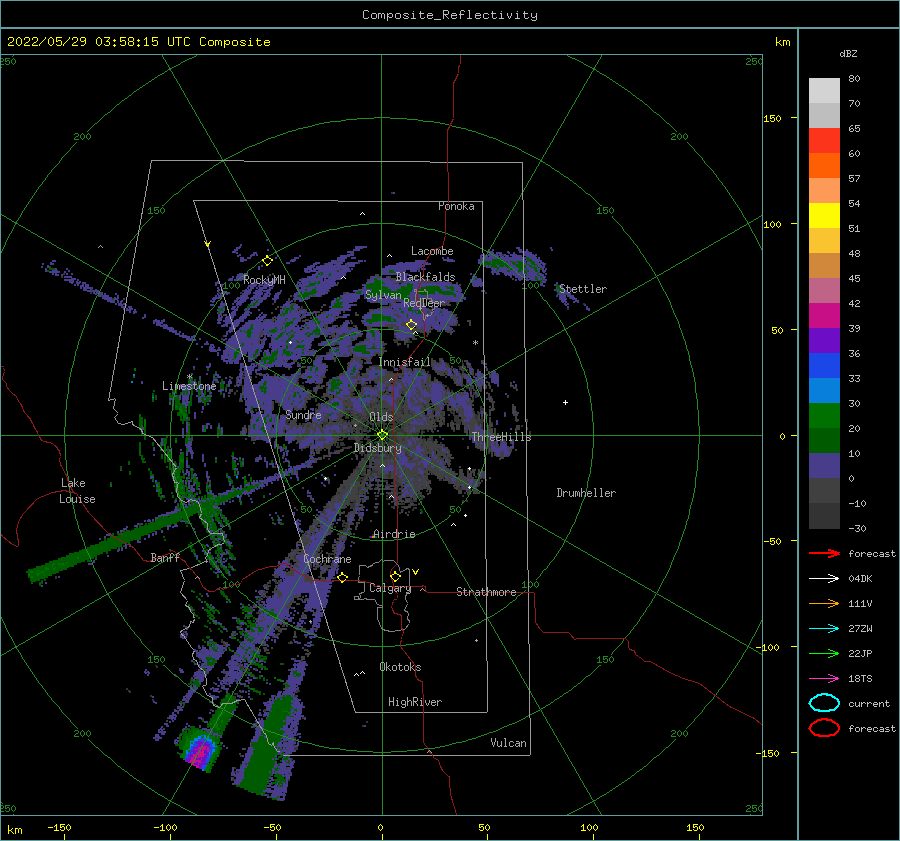The image size is (900, 841).
Task: Click the Blackfalds town label
Action: tap(425, 277)
